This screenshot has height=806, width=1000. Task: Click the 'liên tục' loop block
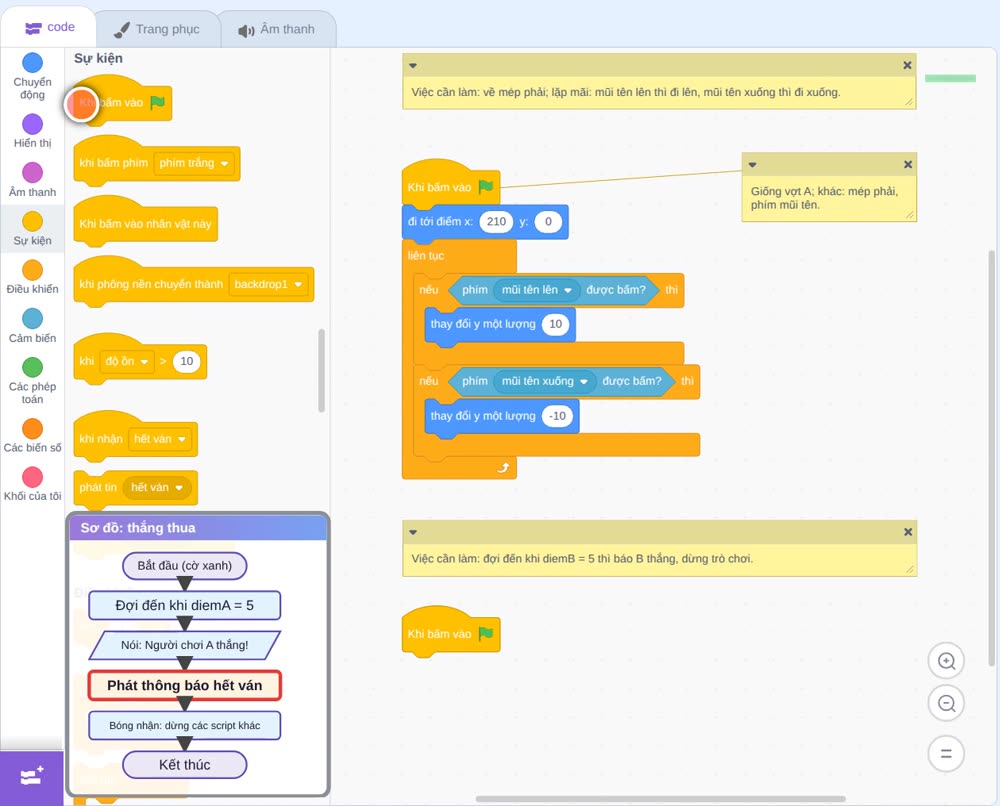pyautogui.click(x=425, y=256)
